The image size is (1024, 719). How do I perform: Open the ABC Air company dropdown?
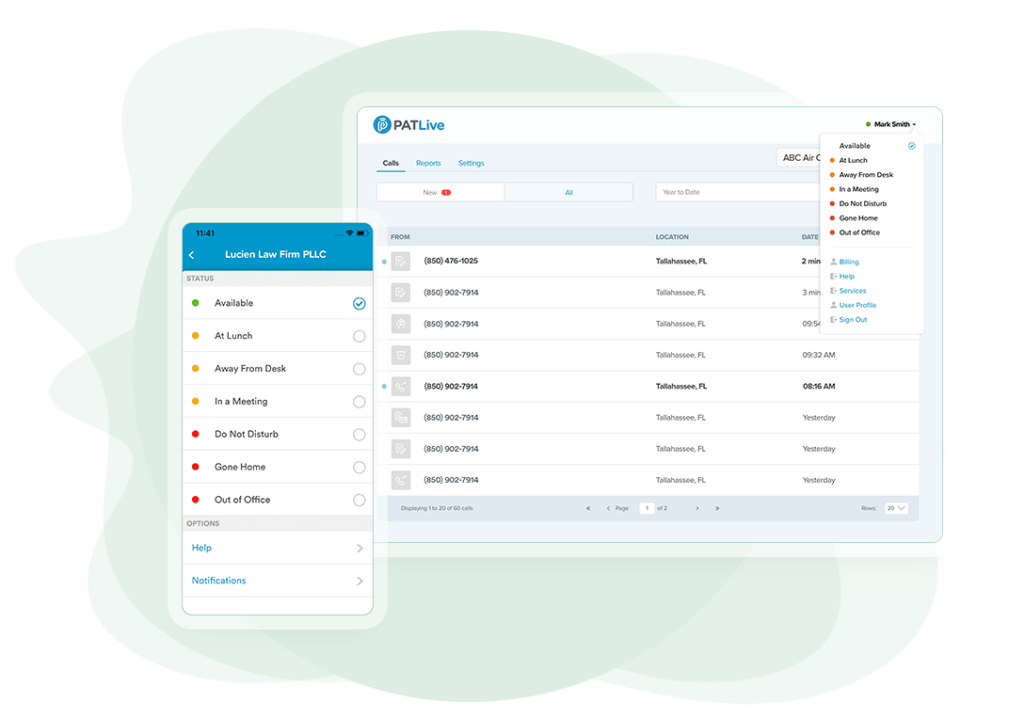[799, 157]
